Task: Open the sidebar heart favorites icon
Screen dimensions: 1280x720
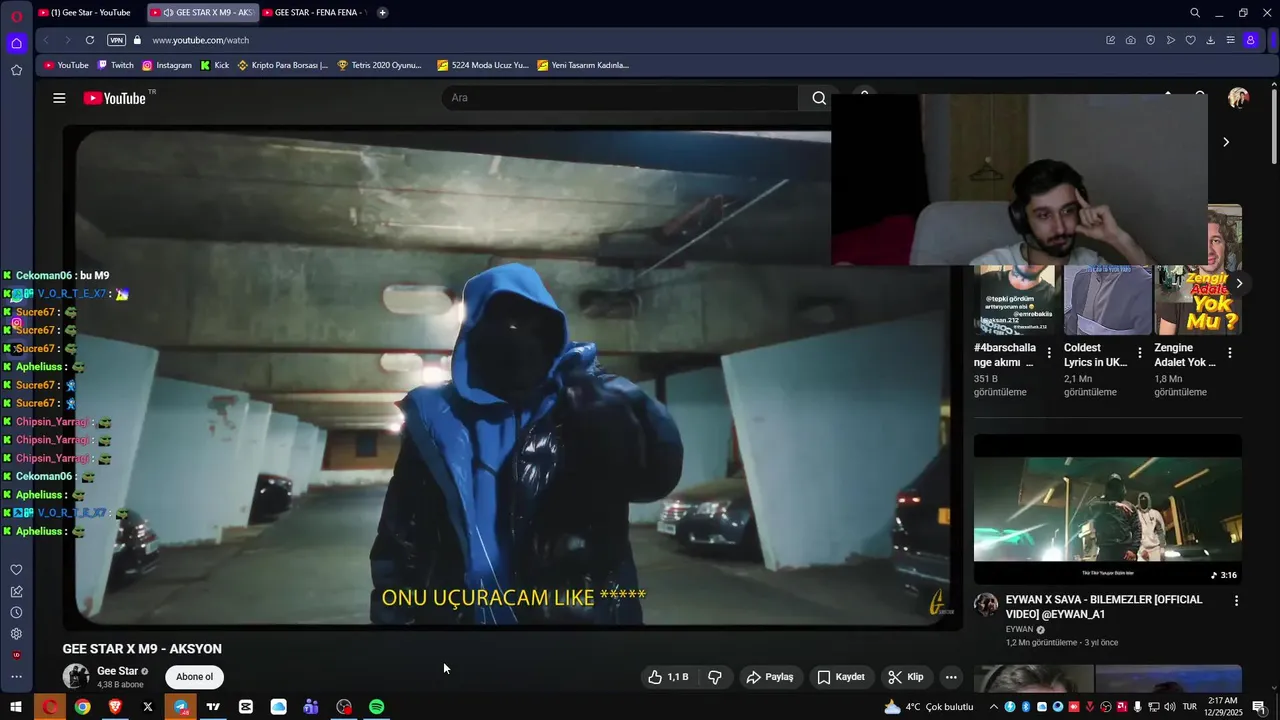Action: 16,570
